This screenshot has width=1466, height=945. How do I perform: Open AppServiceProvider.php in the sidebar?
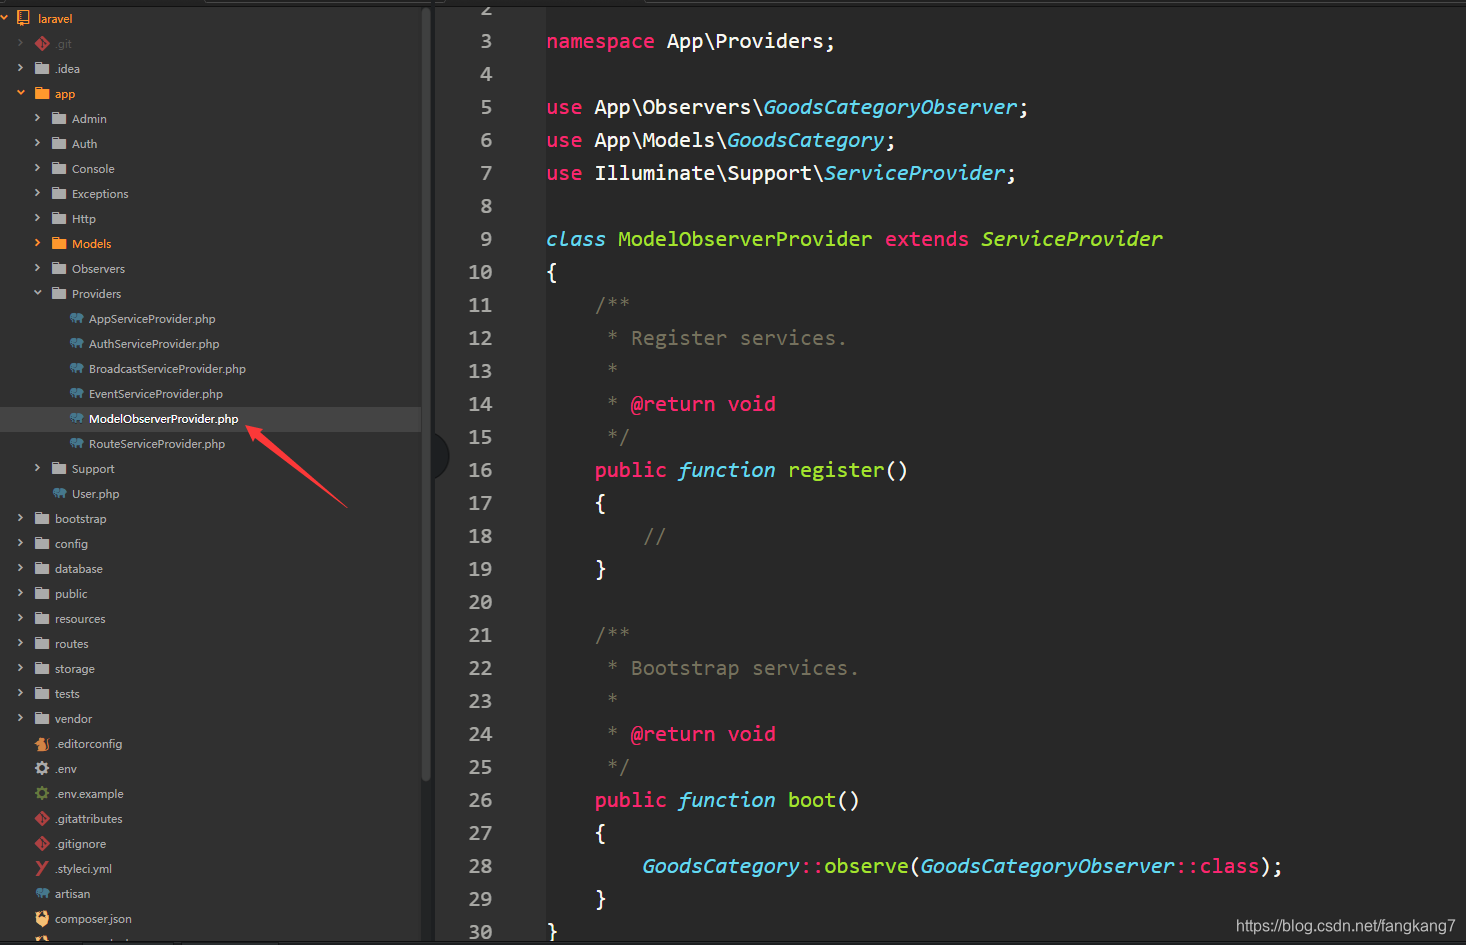tap(152, 319)
